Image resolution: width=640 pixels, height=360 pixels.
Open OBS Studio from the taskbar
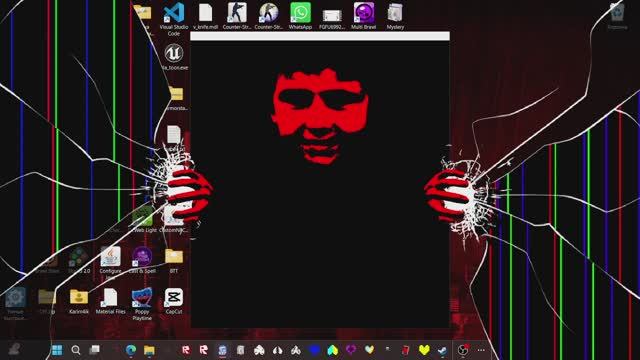point(462,350)
